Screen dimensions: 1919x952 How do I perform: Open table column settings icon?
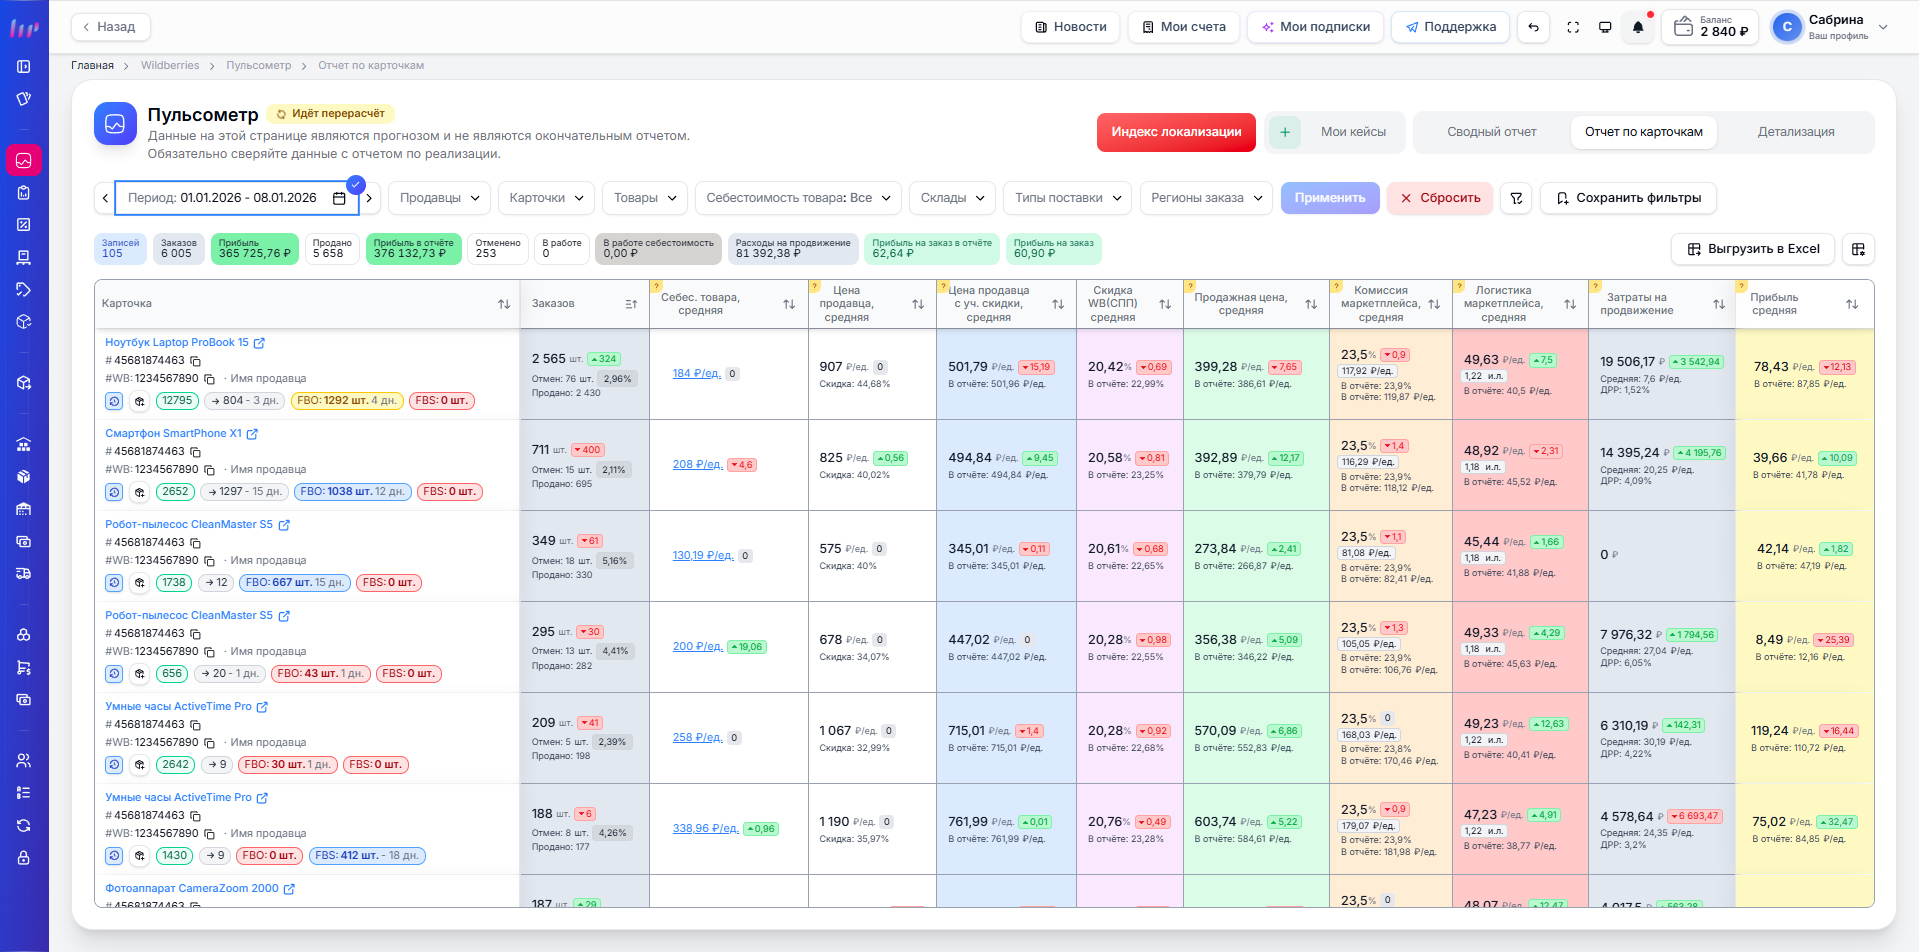tap(1858, 249)
